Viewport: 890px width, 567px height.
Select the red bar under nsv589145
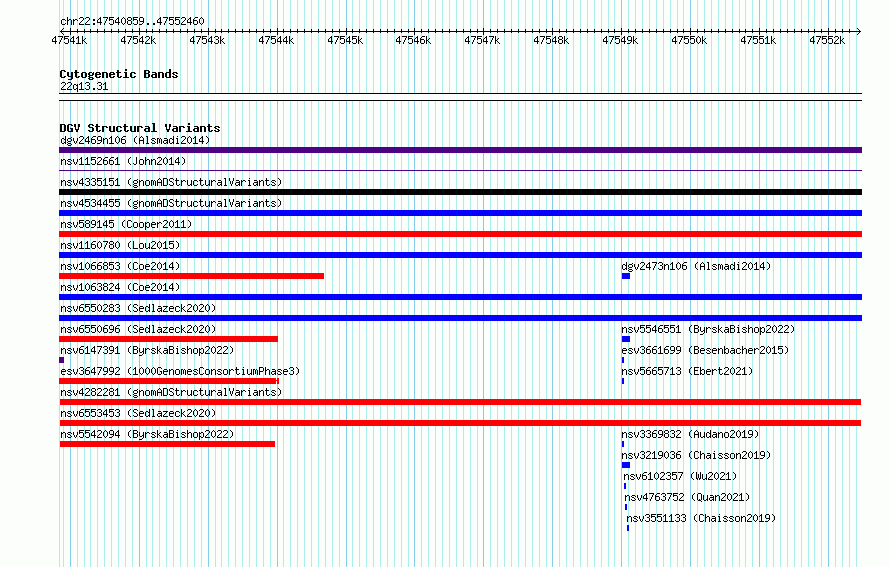[x=460, y=234]
